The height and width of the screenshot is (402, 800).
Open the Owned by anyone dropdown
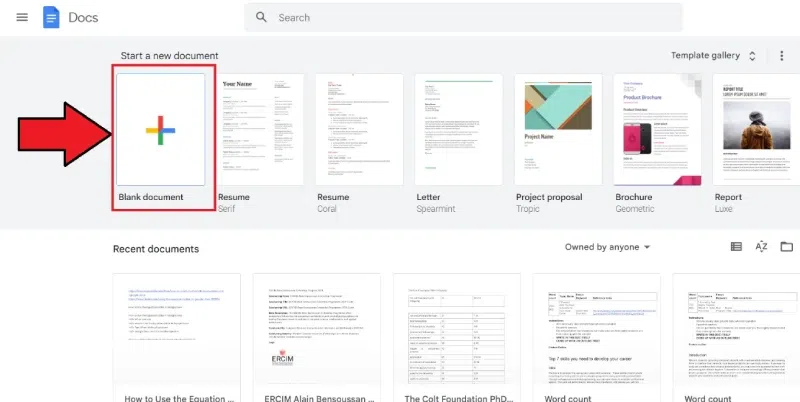click(607, 247)
